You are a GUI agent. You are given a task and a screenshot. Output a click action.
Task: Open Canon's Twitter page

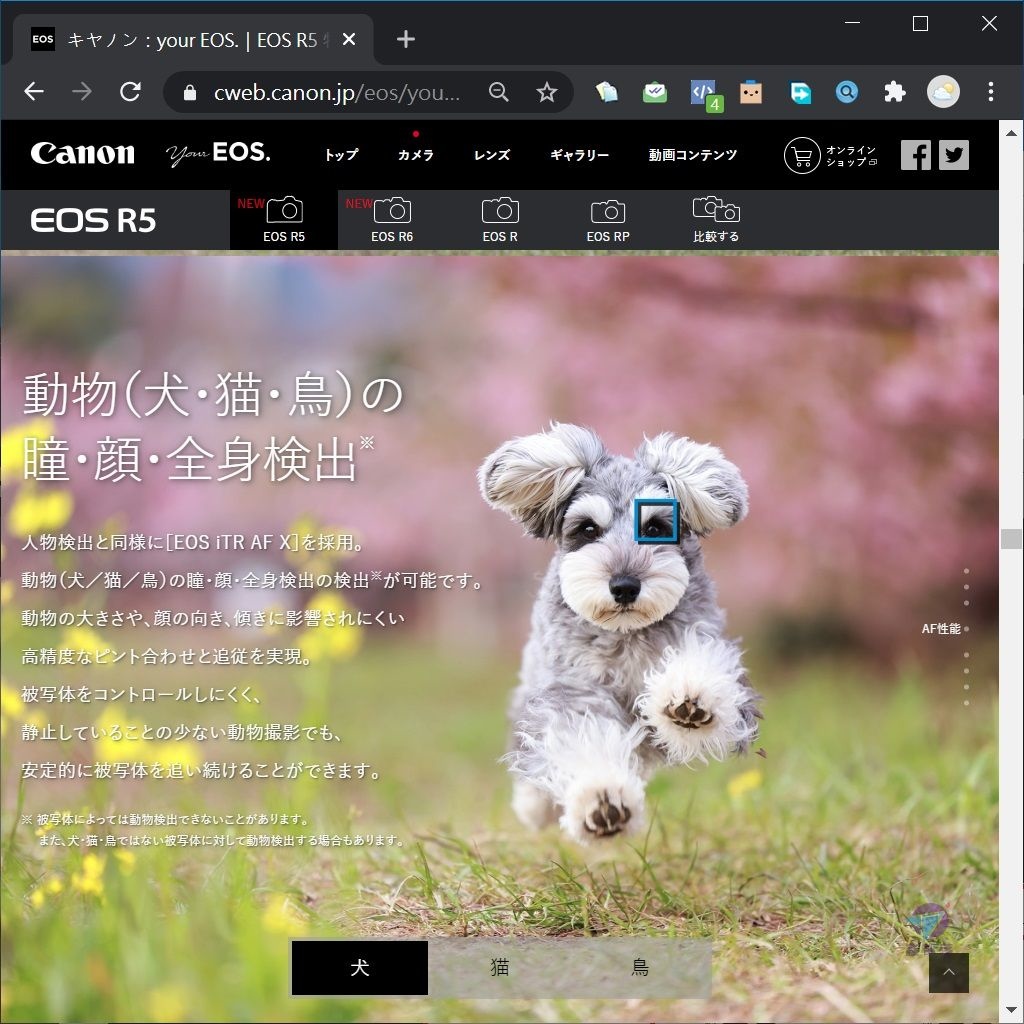tap(954, 155)
